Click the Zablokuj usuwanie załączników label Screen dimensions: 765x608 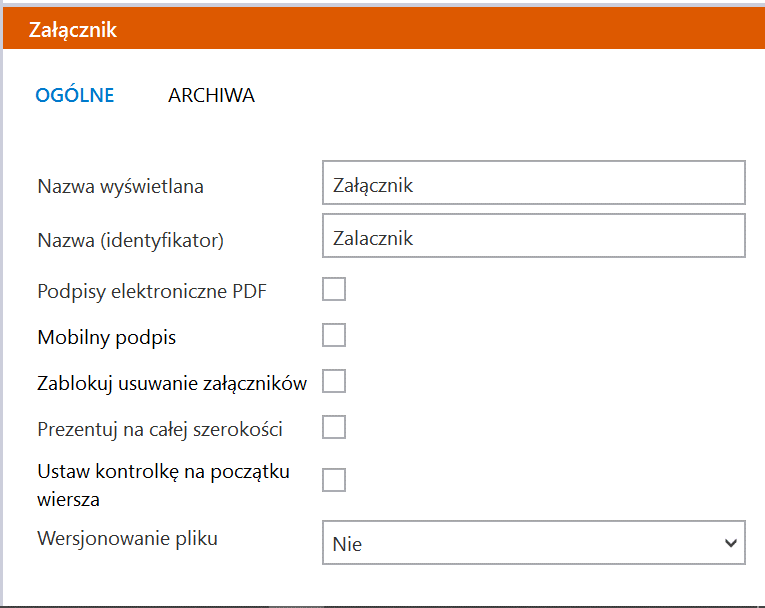172,384
